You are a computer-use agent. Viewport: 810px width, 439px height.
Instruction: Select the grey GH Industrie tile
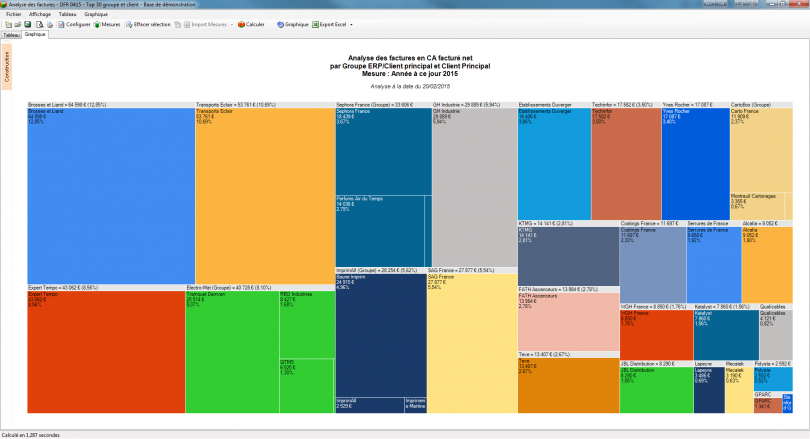click(x=474, y=187)
